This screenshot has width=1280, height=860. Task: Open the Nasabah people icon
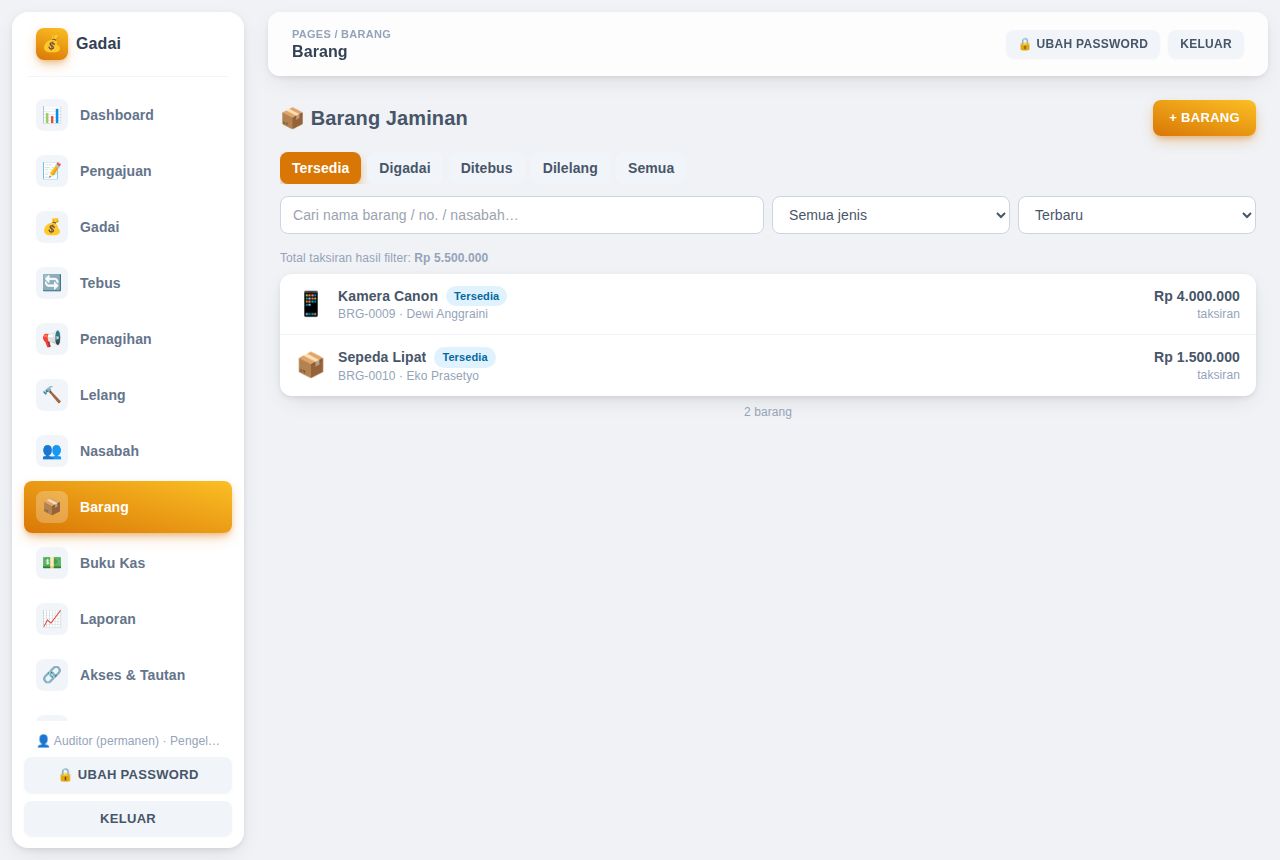click(52, 451)
